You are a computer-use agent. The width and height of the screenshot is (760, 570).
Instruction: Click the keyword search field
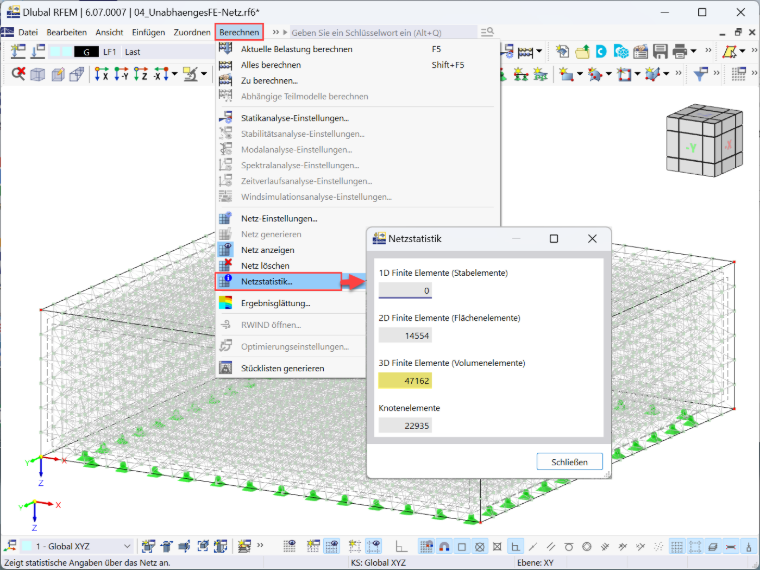pos(383,32)
